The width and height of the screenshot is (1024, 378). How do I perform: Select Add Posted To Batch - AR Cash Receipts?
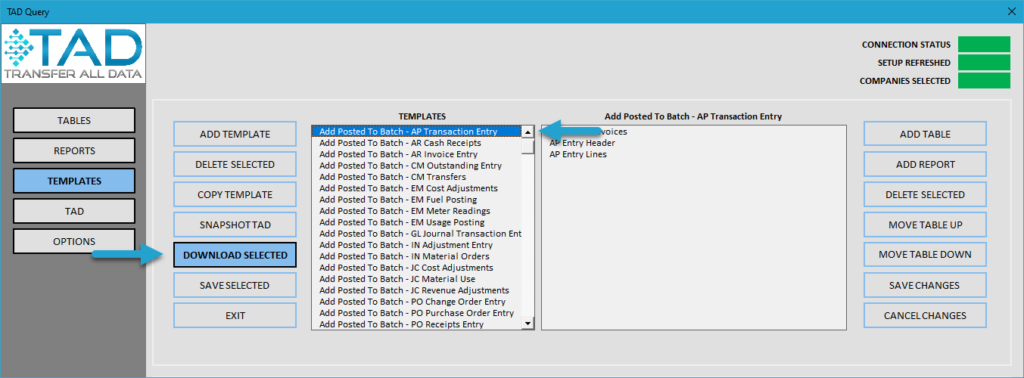tap(417, 142)
